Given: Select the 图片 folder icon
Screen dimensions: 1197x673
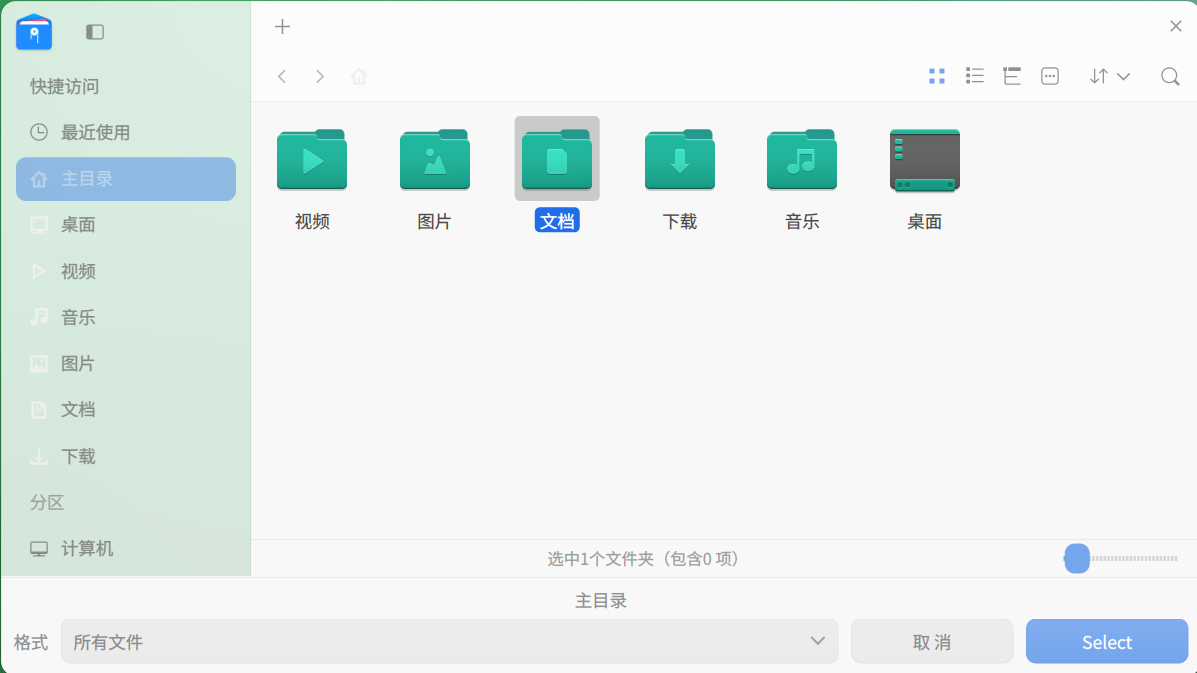Looking at the screenshot, I should coord(434,159).
